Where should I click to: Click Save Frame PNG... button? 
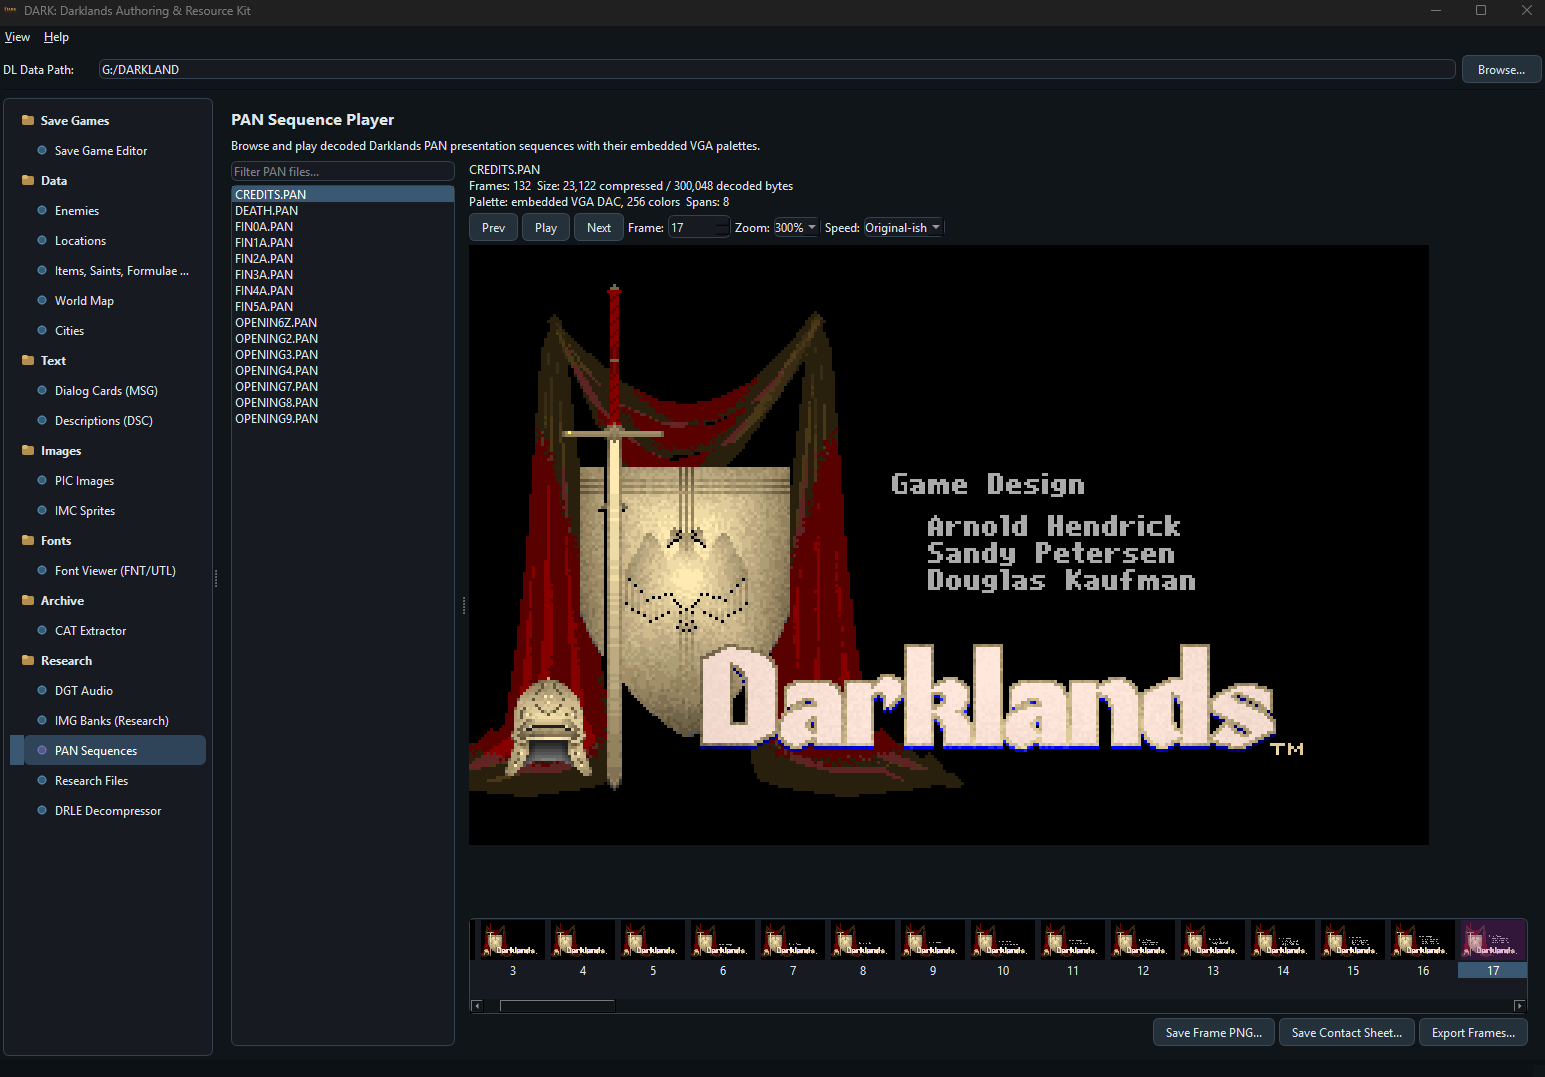tap(1214, 1032)
